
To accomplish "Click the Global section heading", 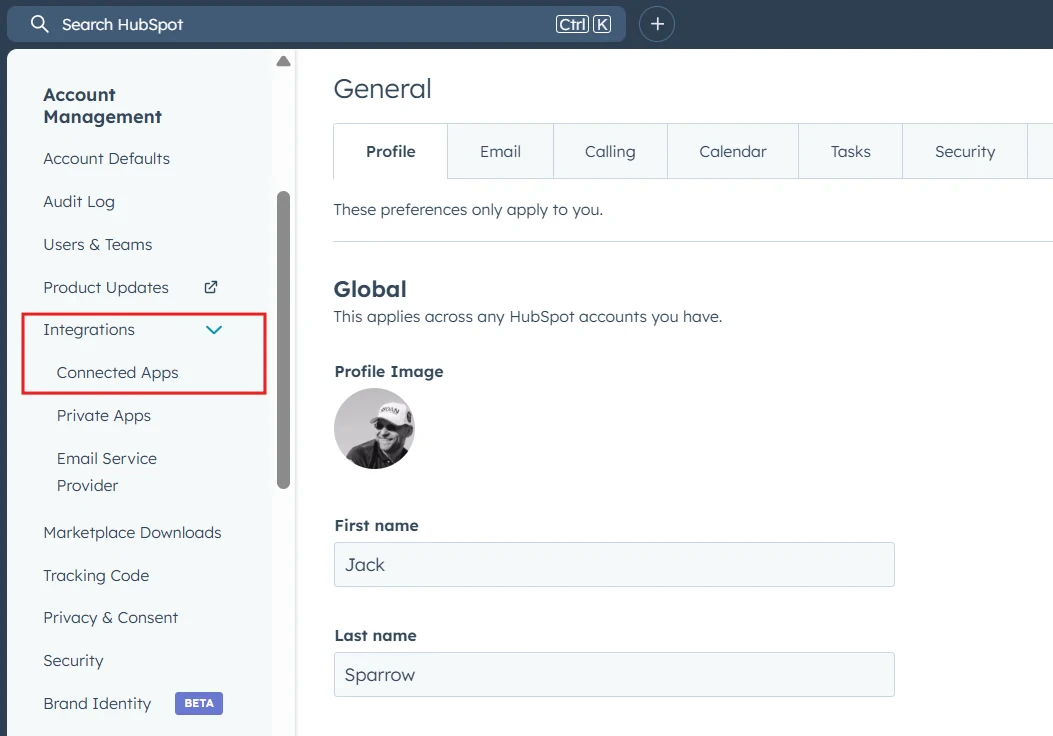I will 370,289.
